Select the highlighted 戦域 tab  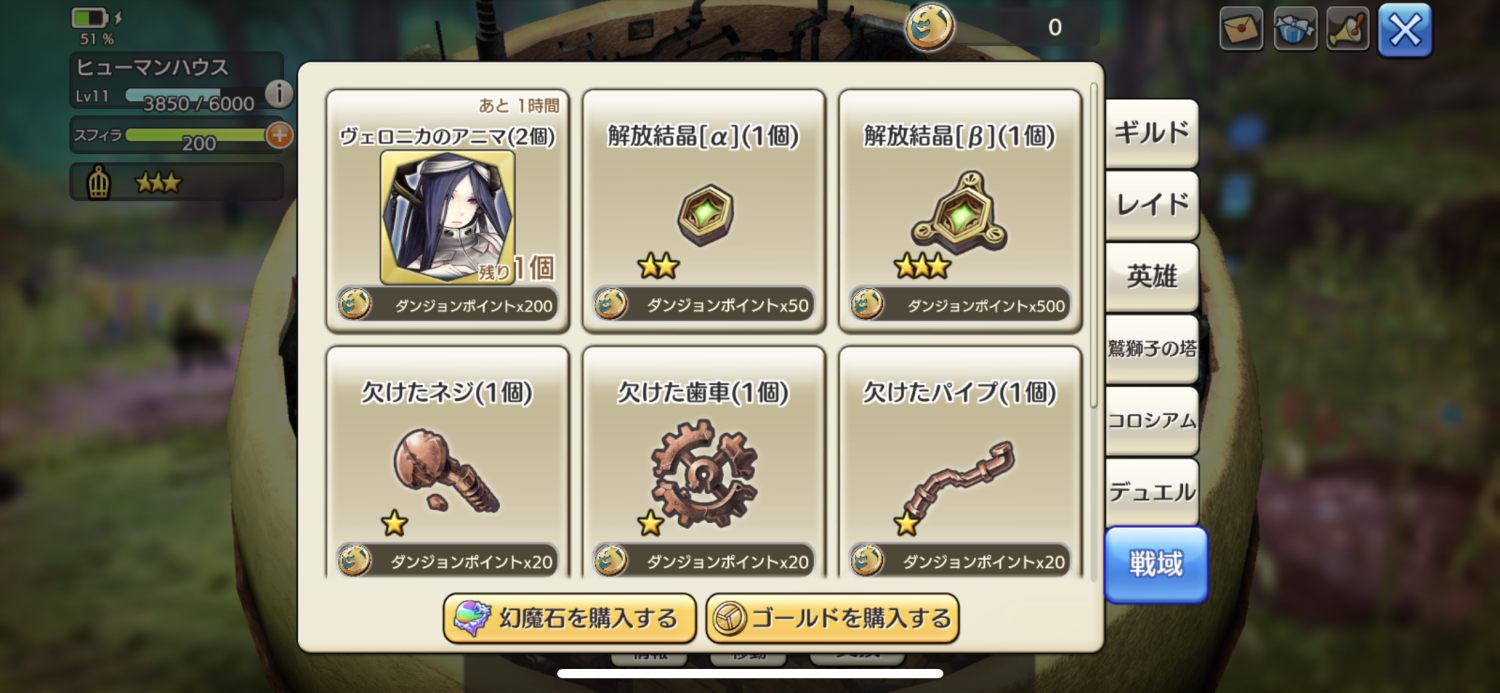pyautogui.click(x=1156, y=565)
